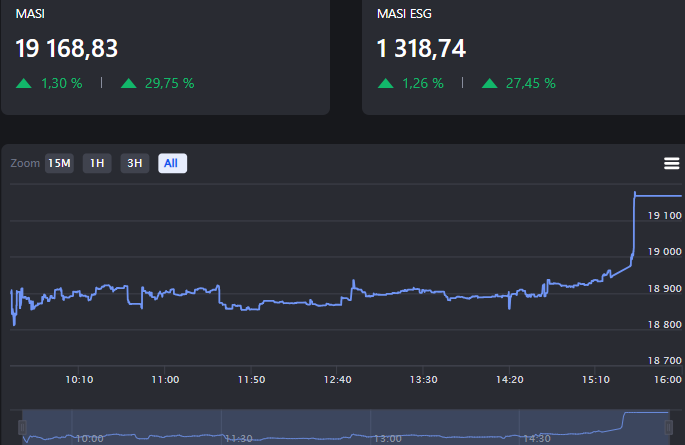Click the 12:40 x-axis time label

[x=337, y=379]
